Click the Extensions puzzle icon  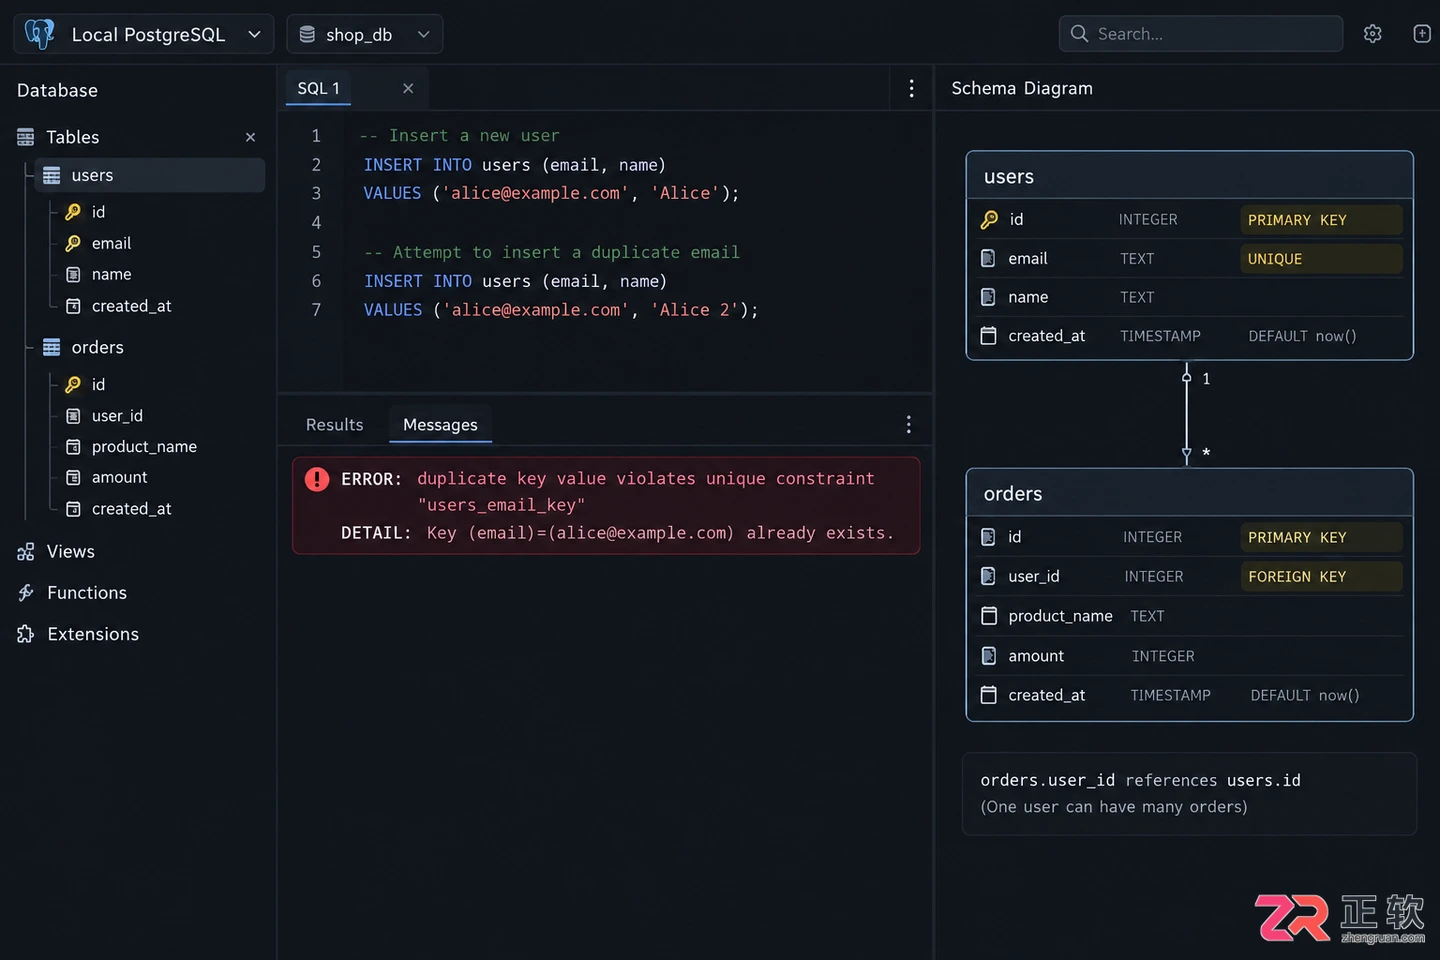point(26,634)
